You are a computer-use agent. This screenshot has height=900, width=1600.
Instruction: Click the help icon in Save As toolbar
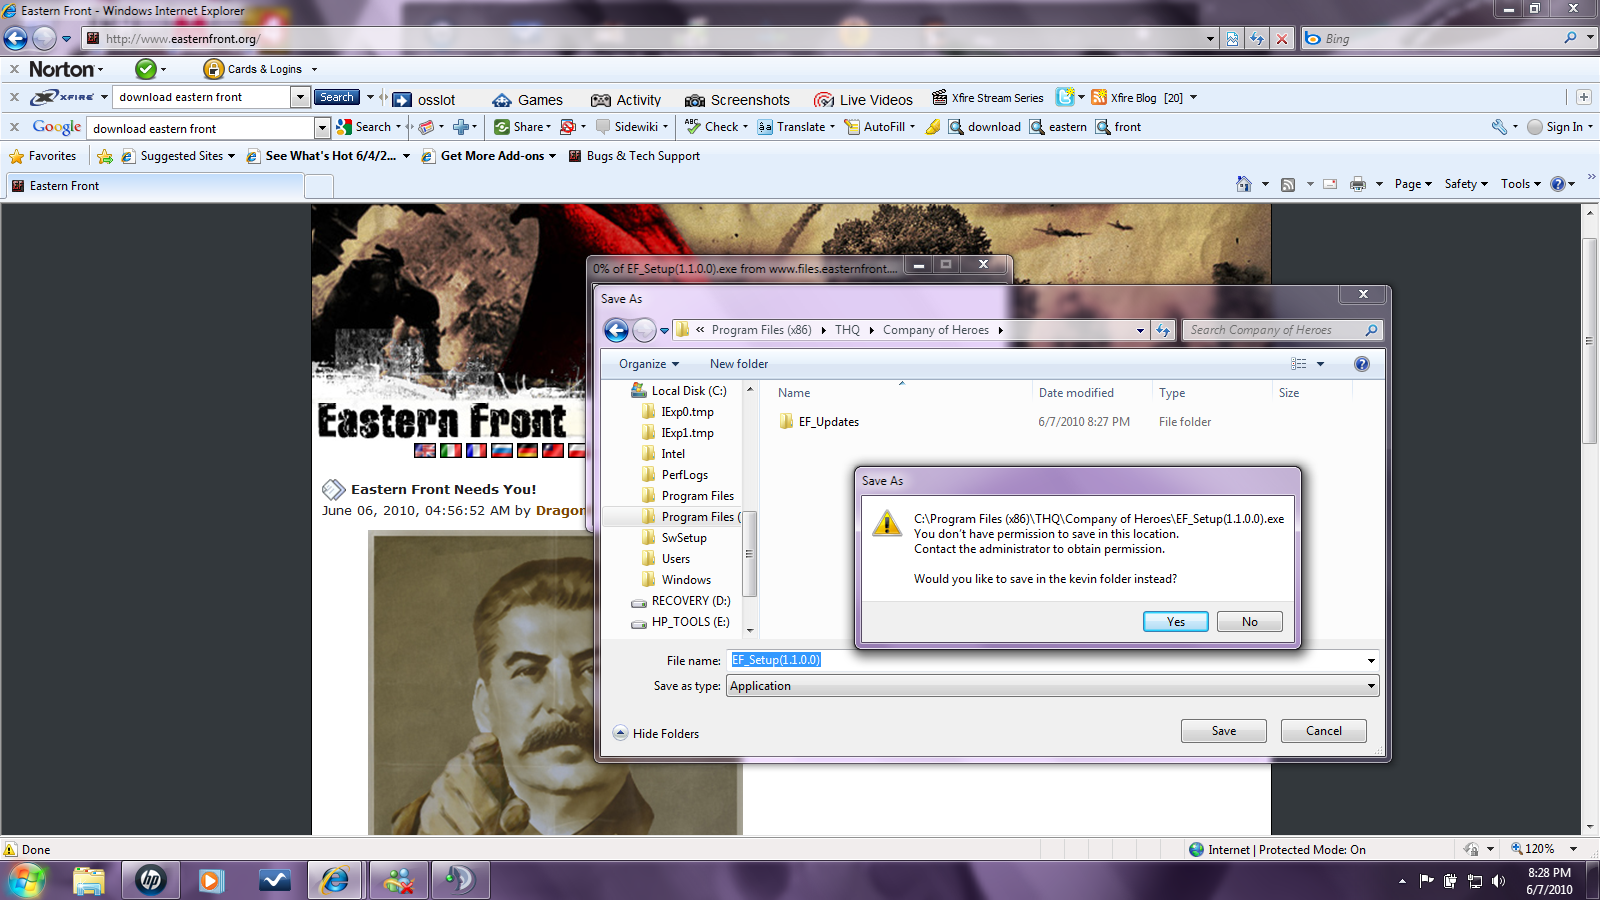[x=1361, y=364]
